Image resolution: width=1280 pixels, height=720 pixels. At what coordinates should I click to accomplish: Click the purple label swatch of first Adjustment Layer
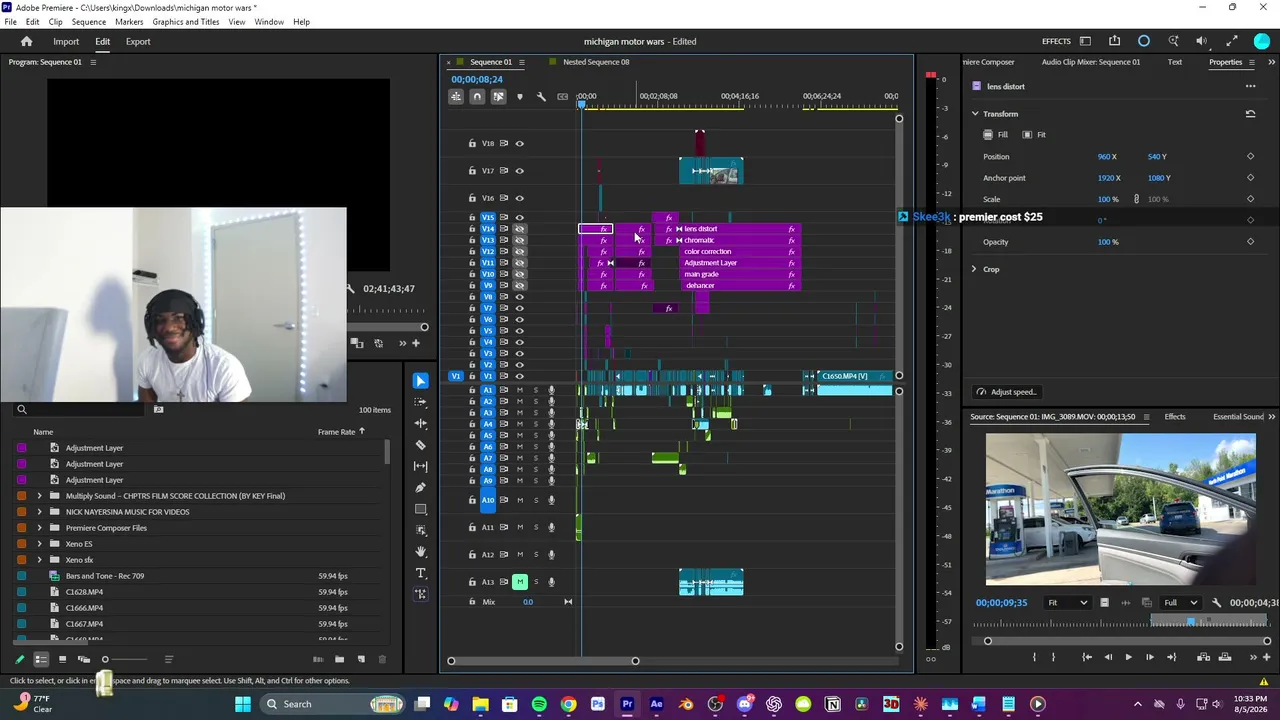22,448
